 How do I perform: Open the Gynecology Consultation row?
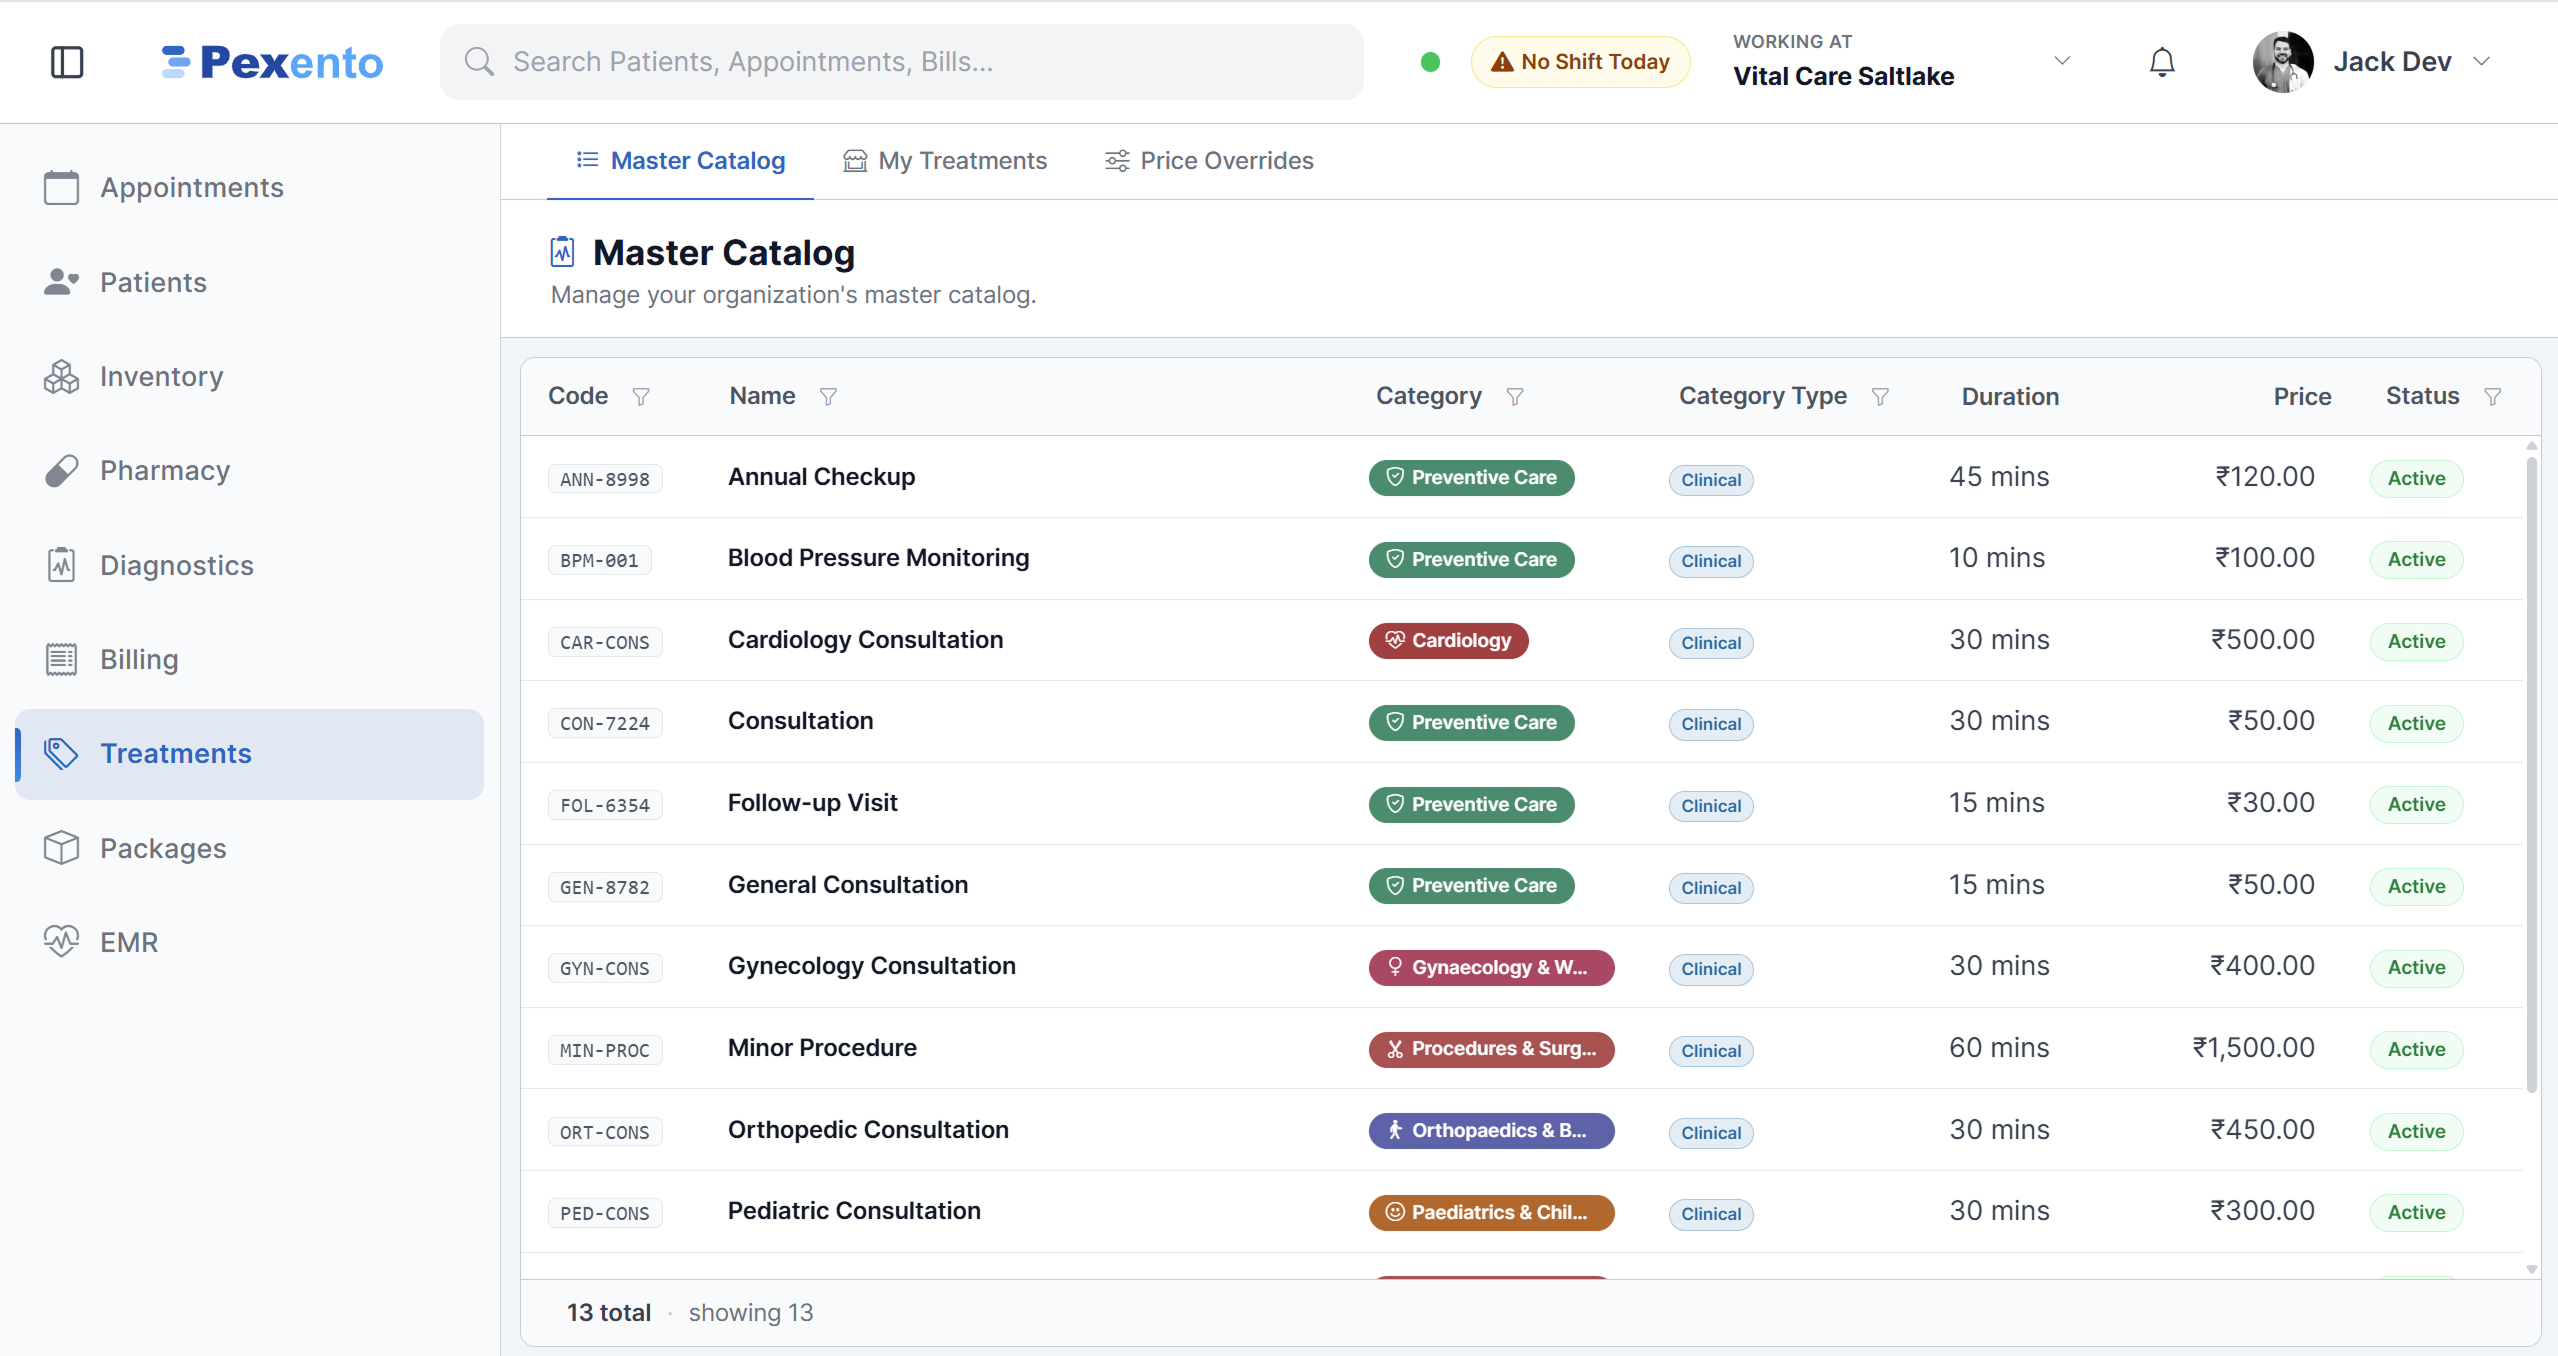(1521, 967)
